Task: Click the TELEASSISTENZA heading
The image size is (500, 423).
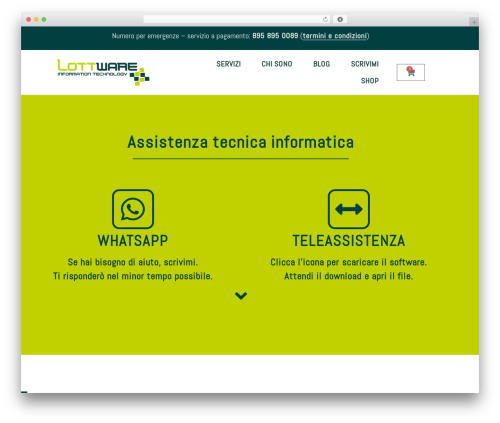Action: pyautogui.click(x=349, y=241)
